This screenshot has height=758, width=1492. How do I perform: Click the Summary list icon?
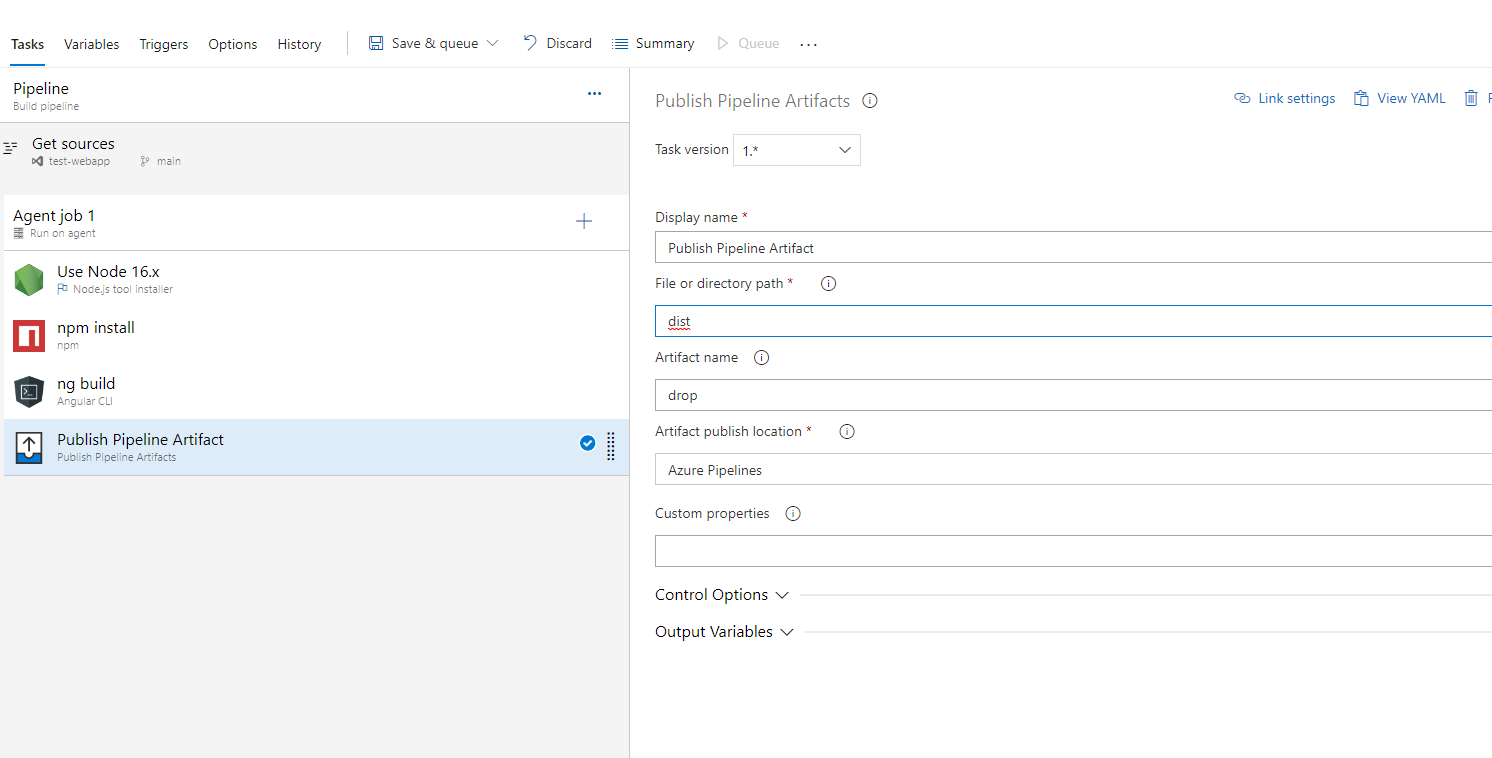[620, 44]
